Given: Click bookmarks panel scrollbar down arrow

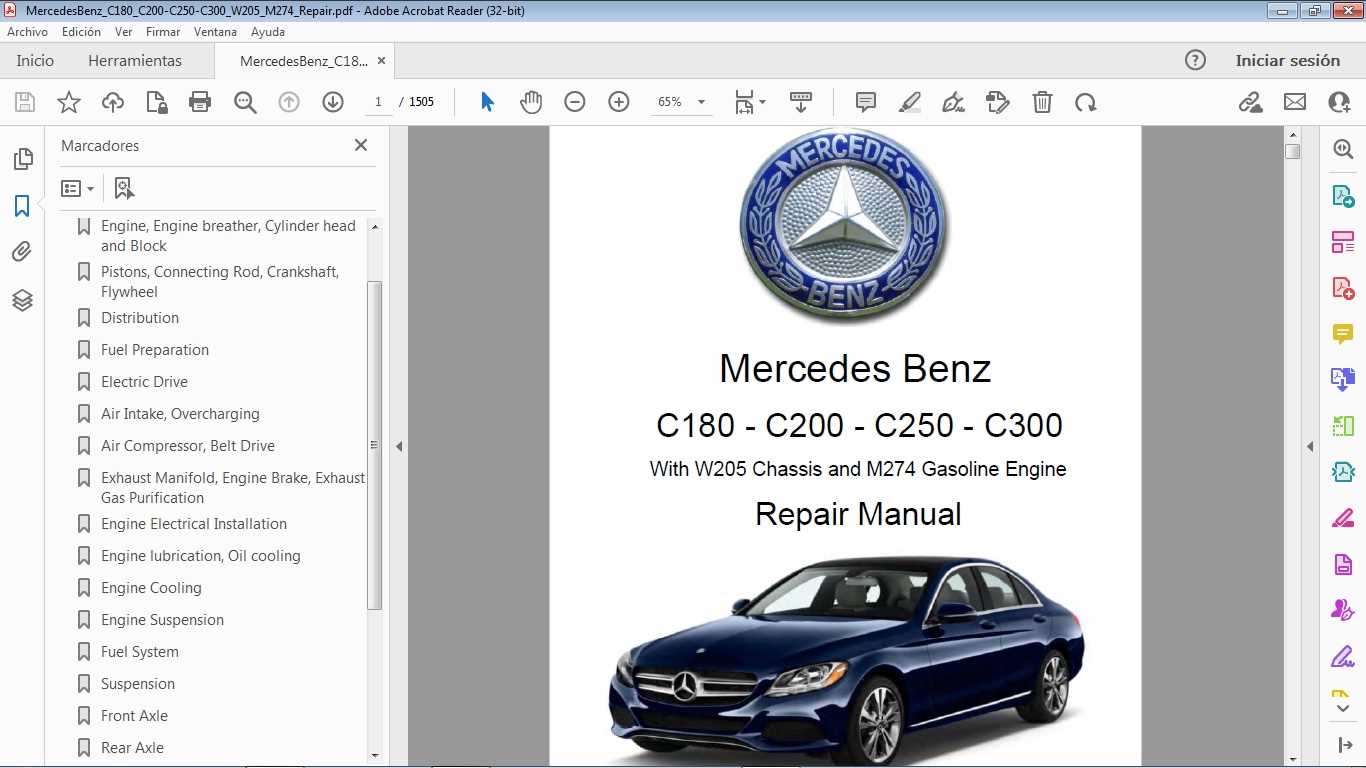Looking at the screenshot, I should click(x=375, y=755).
